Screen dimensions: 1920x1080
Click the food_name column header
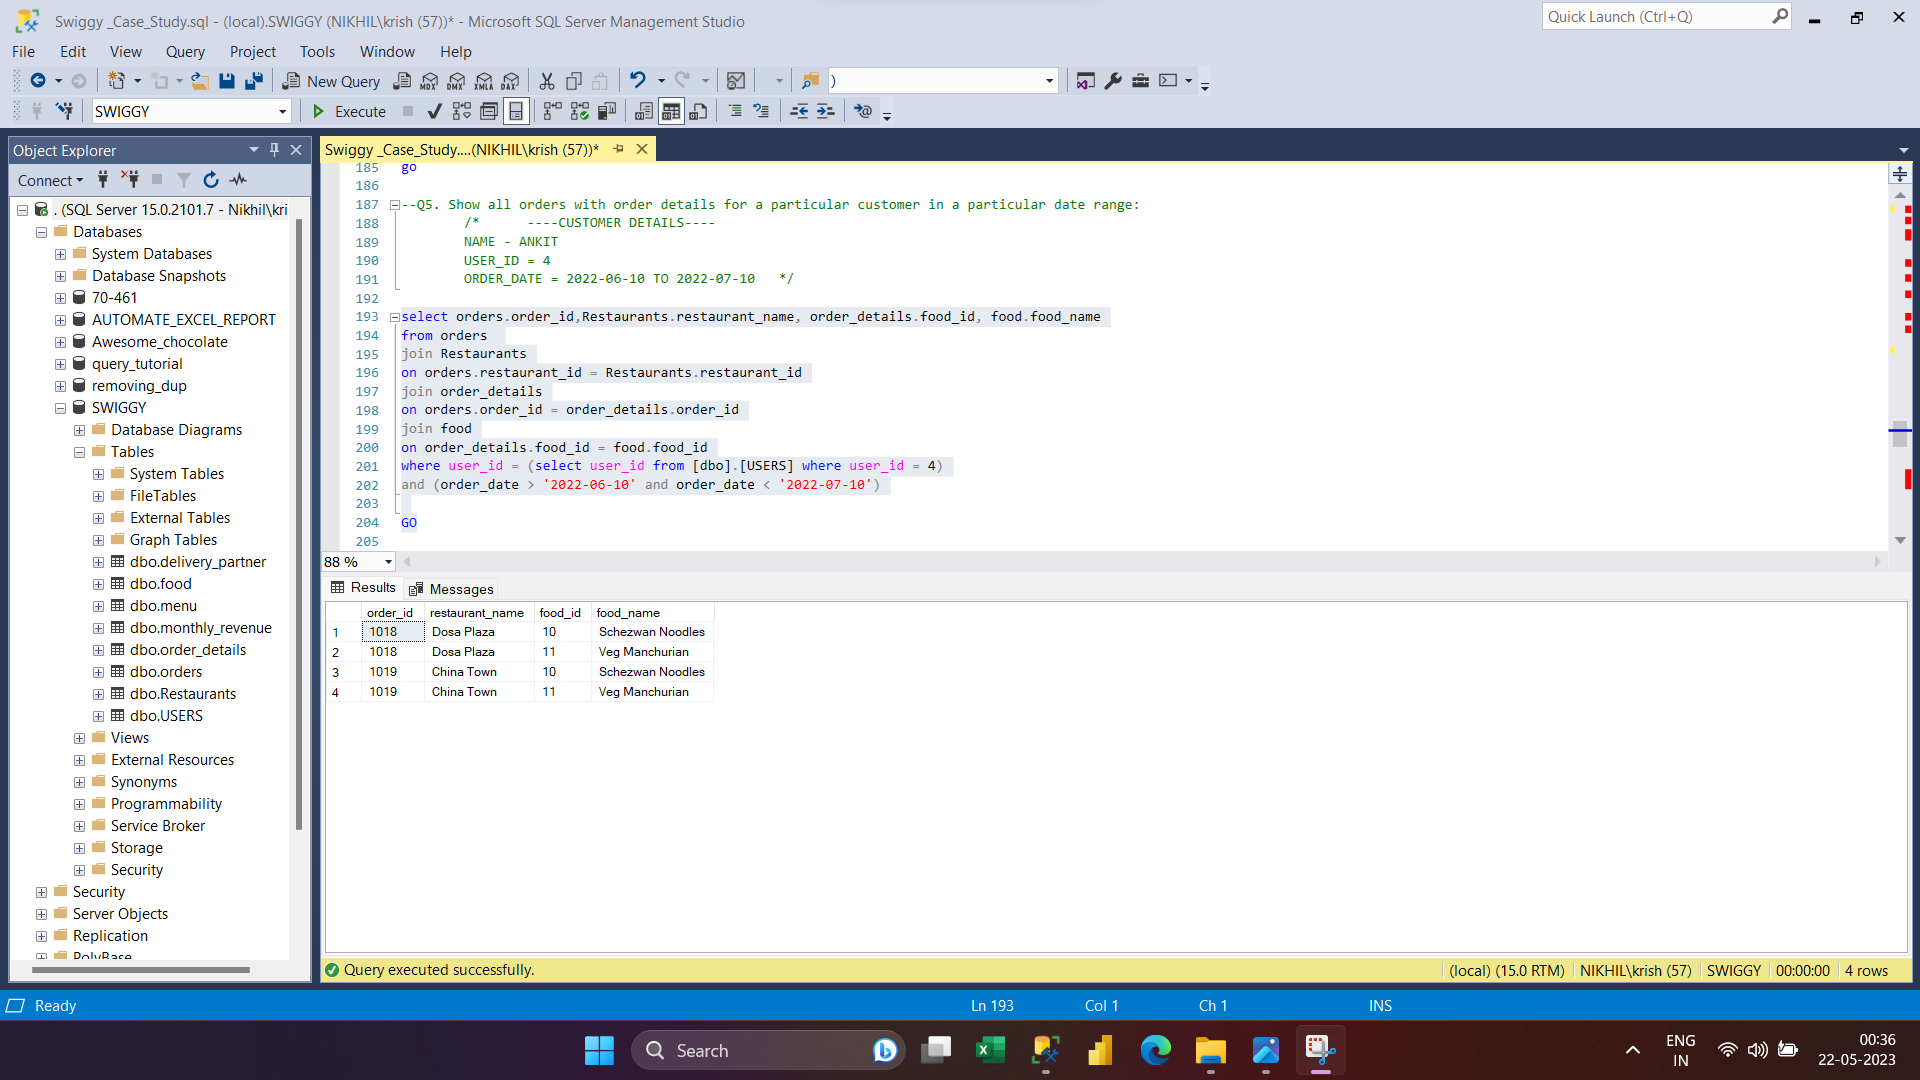click(651, 613)
